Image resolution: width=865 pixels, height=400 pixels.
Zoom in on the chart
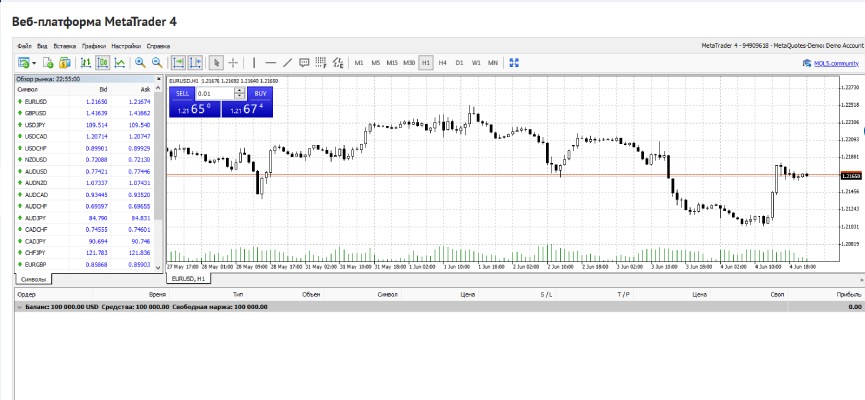tap(140, 63)
